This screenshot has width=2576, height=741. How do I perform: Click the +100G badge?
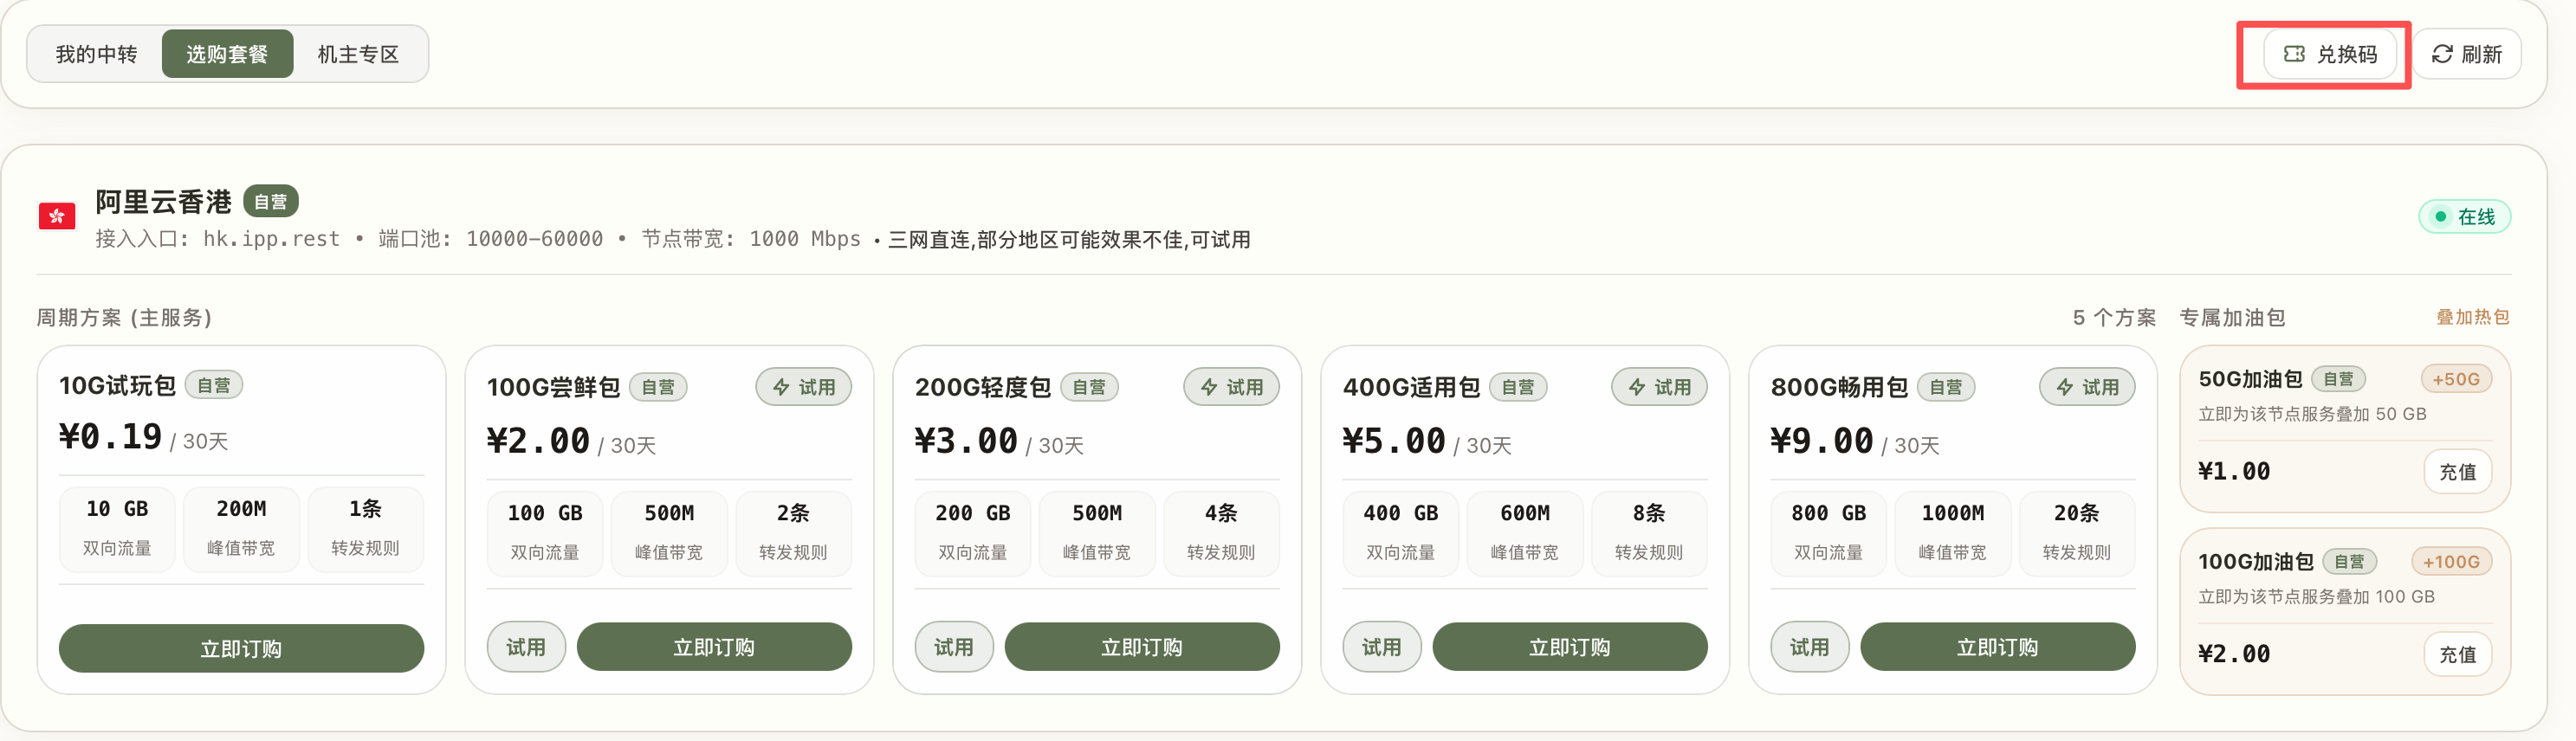tap(2452, 562)
